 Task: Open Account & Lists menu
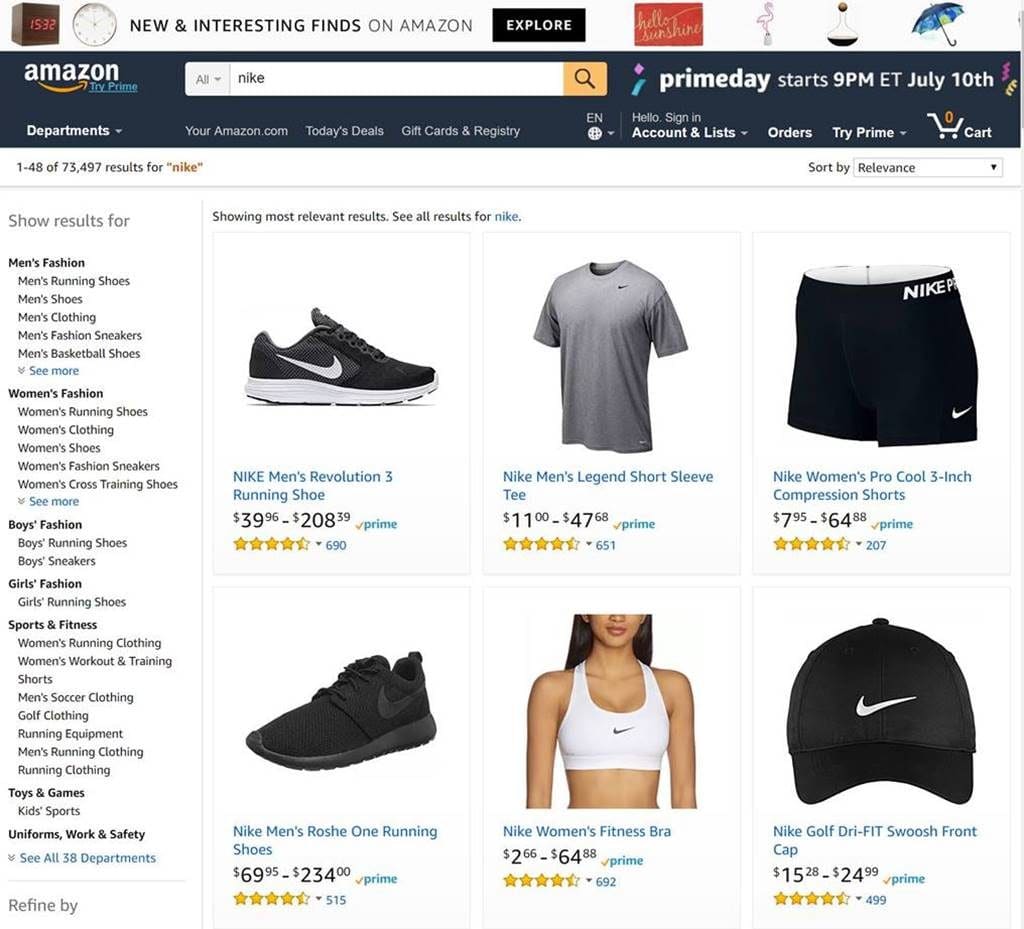coord(689,133)
